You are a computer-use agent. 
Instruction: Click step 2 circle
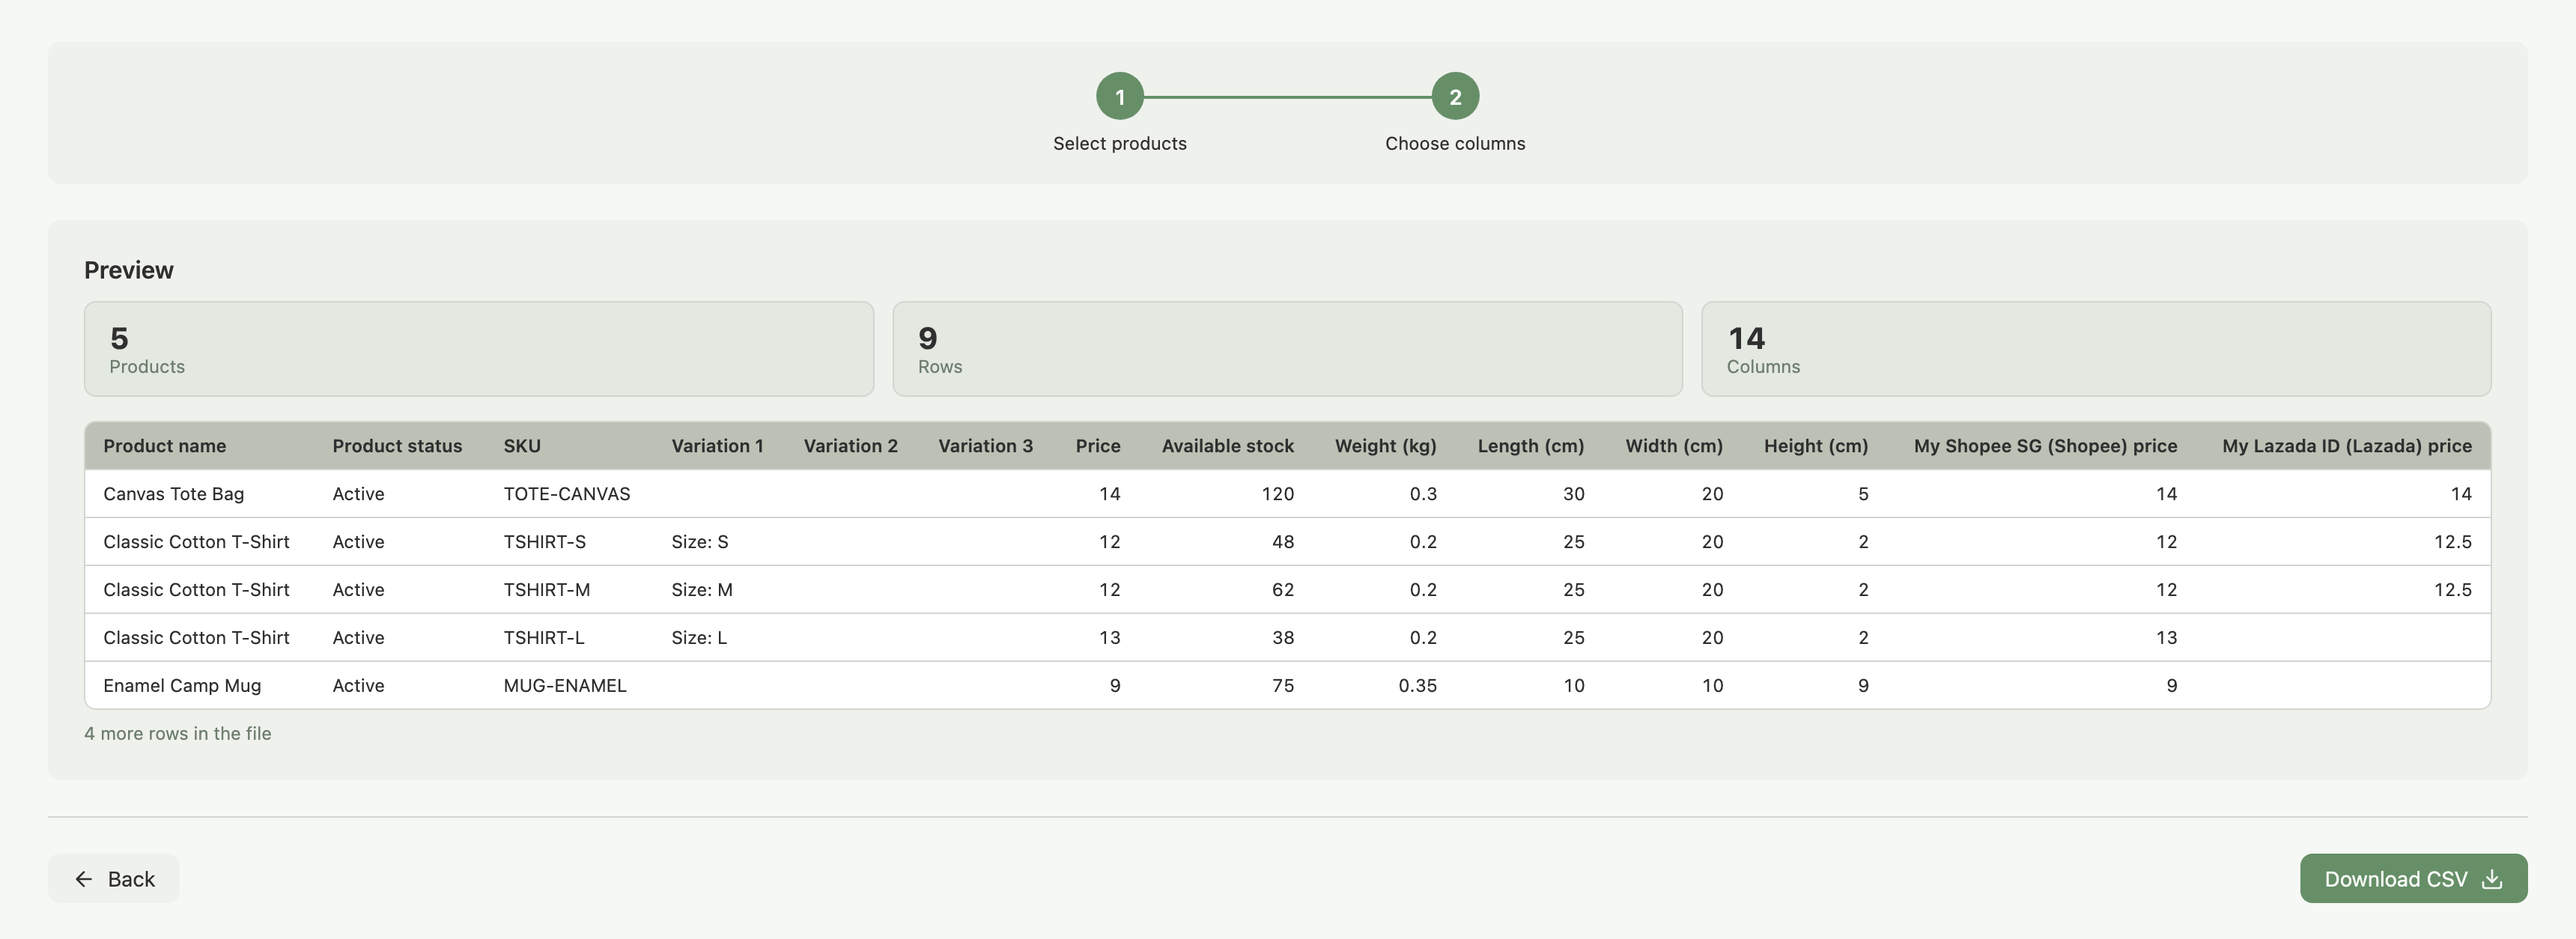point(1455,97)
